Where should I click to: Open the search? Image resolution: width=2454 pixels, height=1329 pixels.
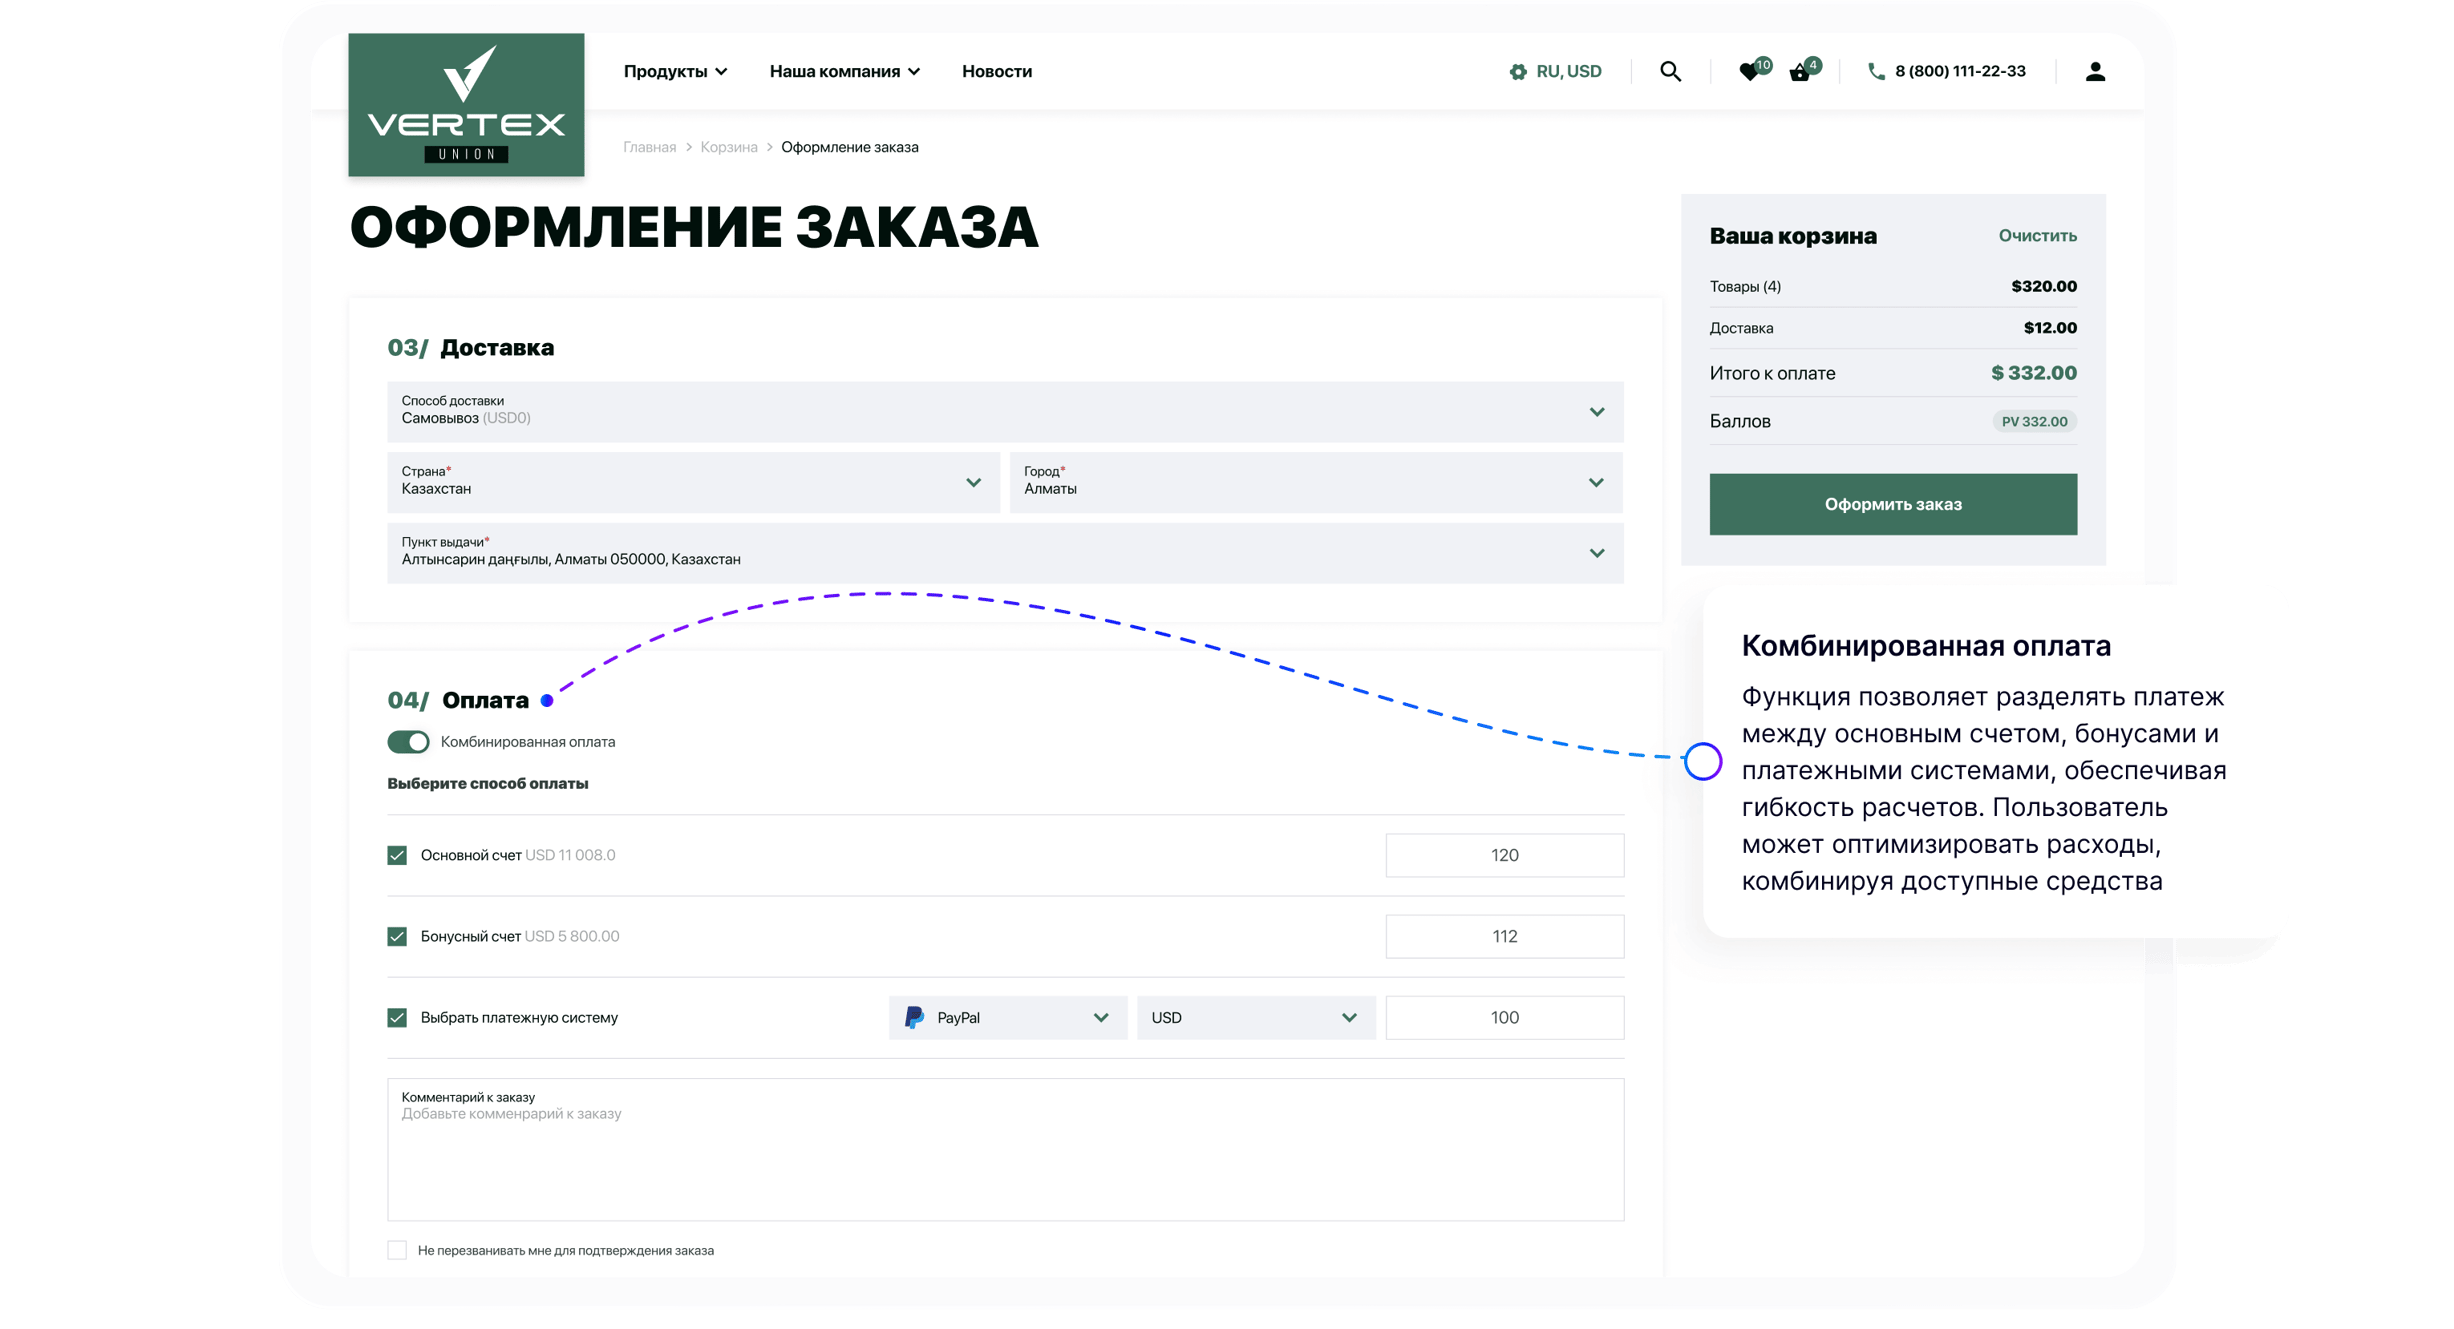pos(1670,71)
